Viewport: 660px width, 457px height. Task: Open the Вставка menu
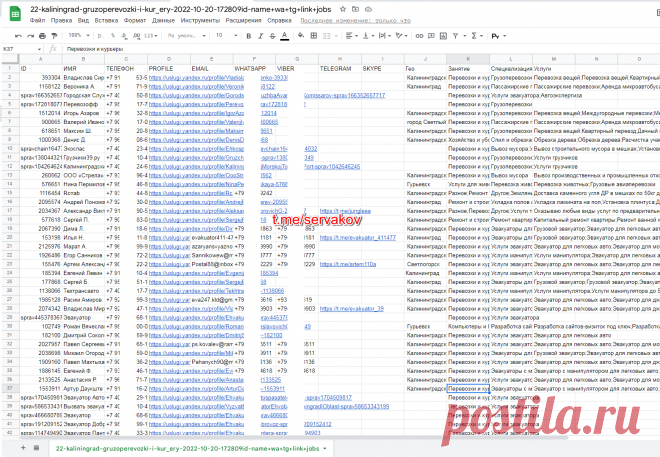tap(106, 20)
